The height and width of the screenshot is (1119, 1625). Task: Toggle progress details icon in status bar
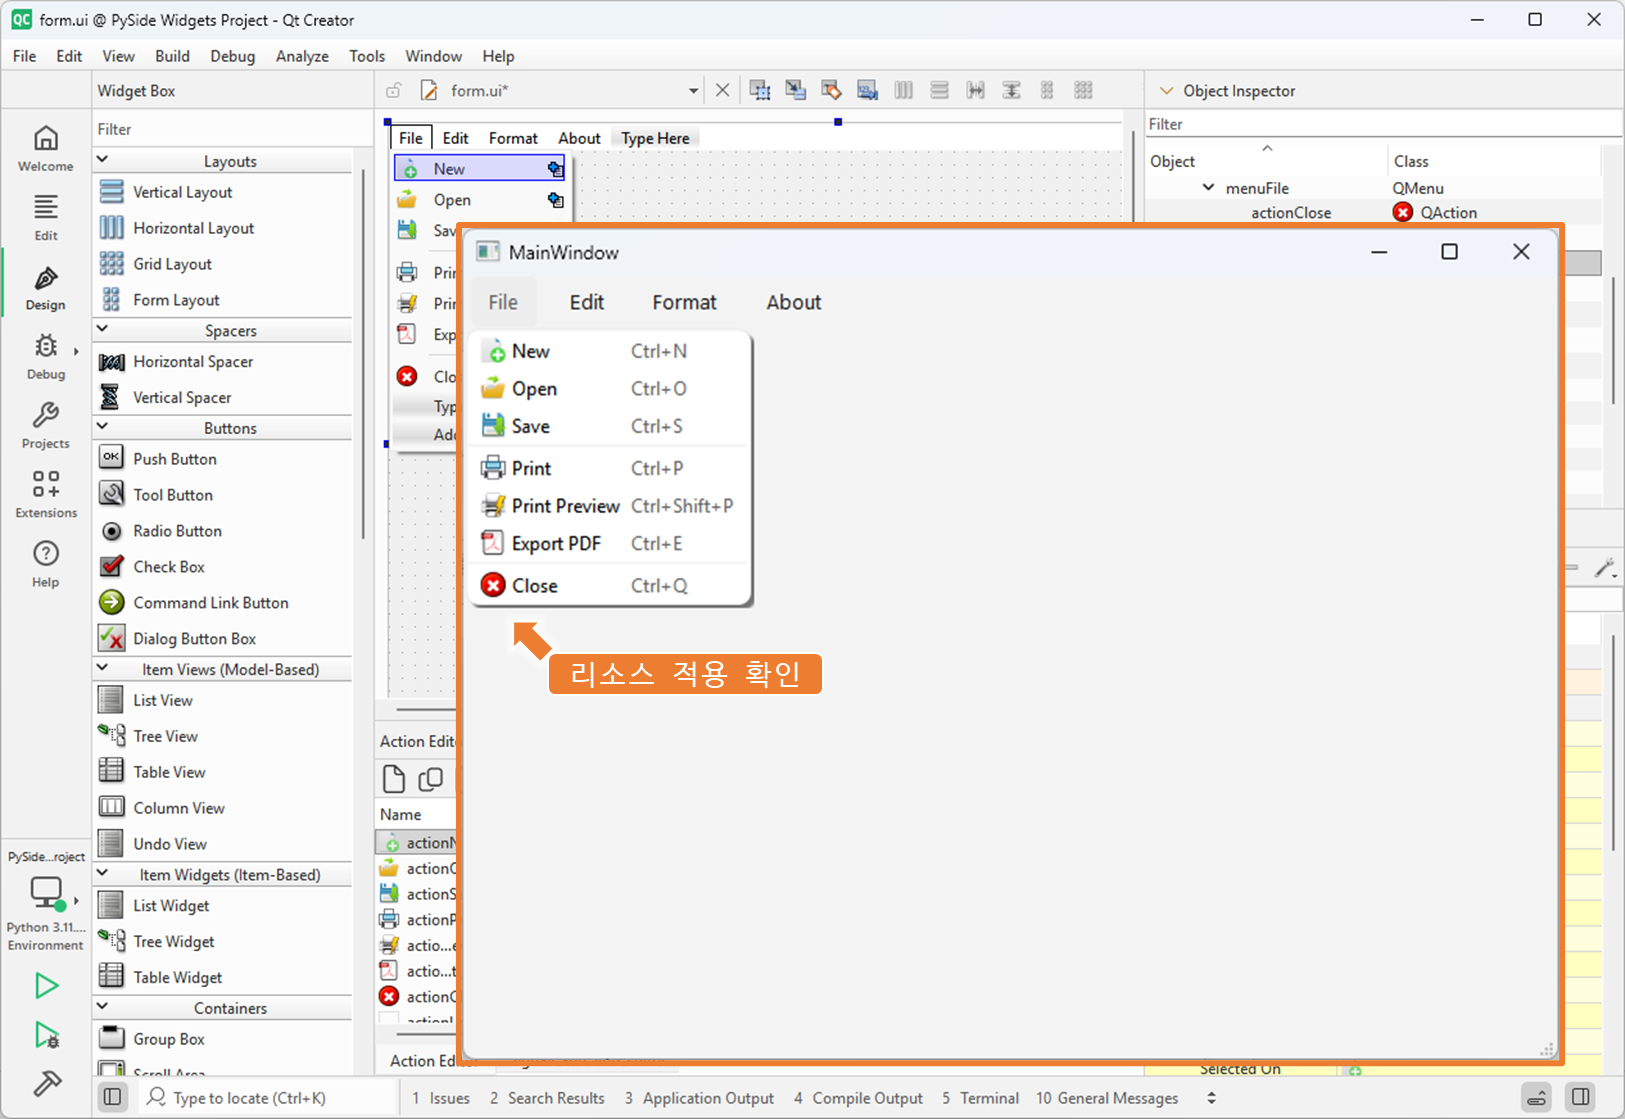(1537, 1098)
